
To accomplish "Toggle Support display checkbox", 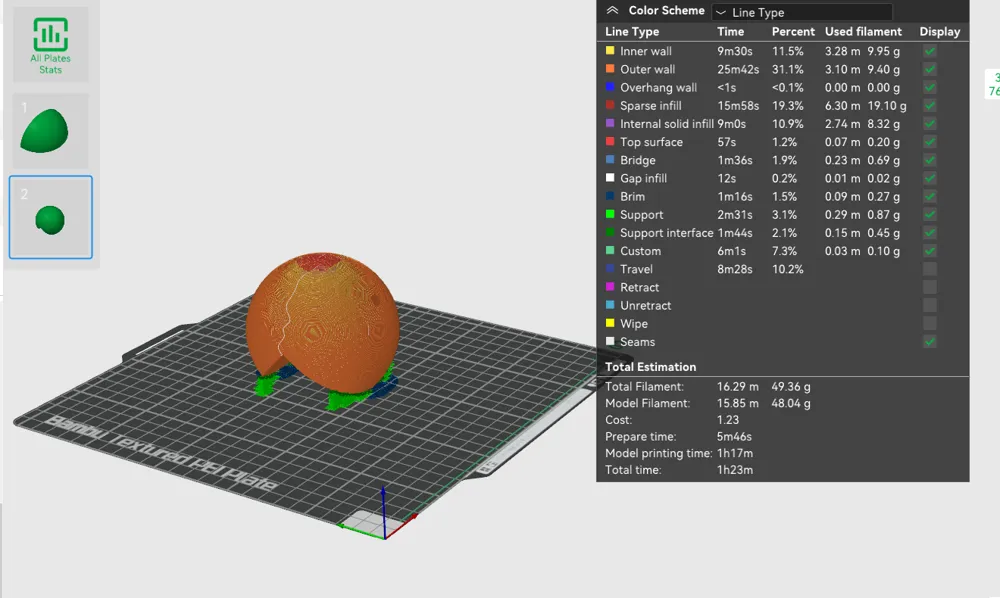I will click(x=930, y=214).
